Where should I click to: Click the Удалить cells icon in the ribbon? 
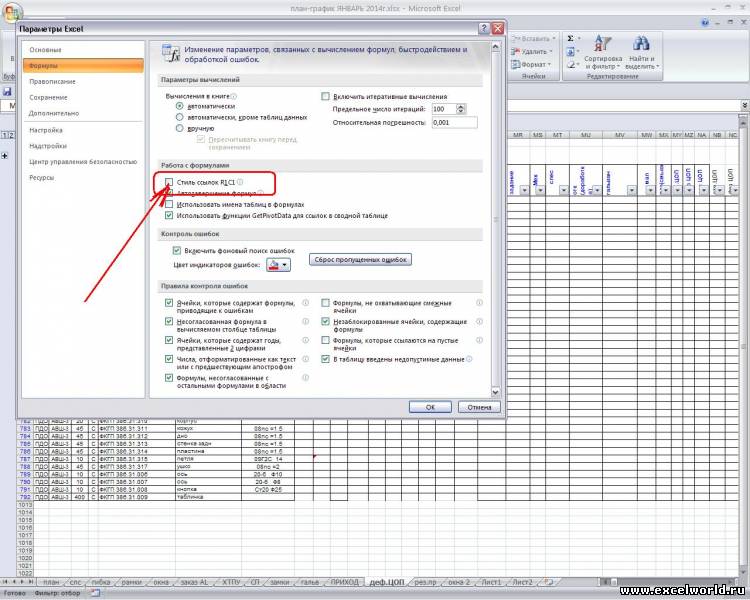pyautogui.click(x=516, y=52)
